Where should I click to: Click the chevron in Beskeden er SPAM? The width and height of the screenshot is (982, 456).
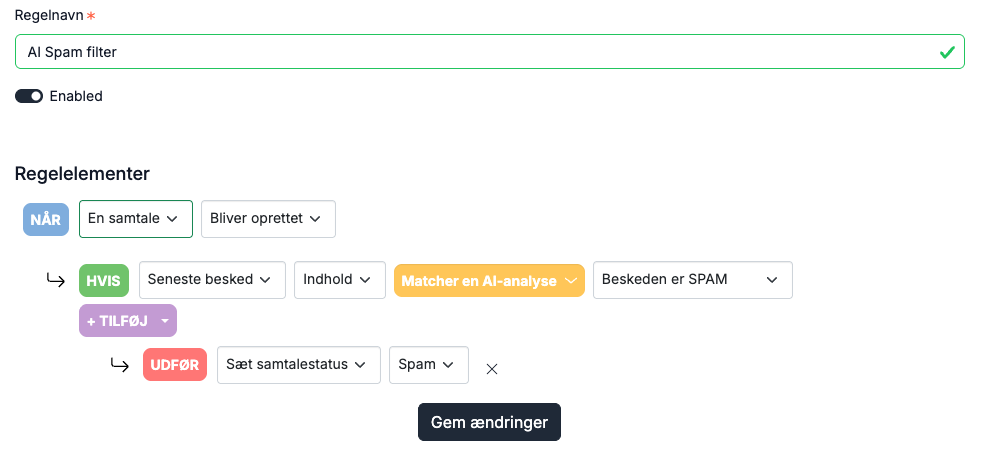tap(772, 279)
